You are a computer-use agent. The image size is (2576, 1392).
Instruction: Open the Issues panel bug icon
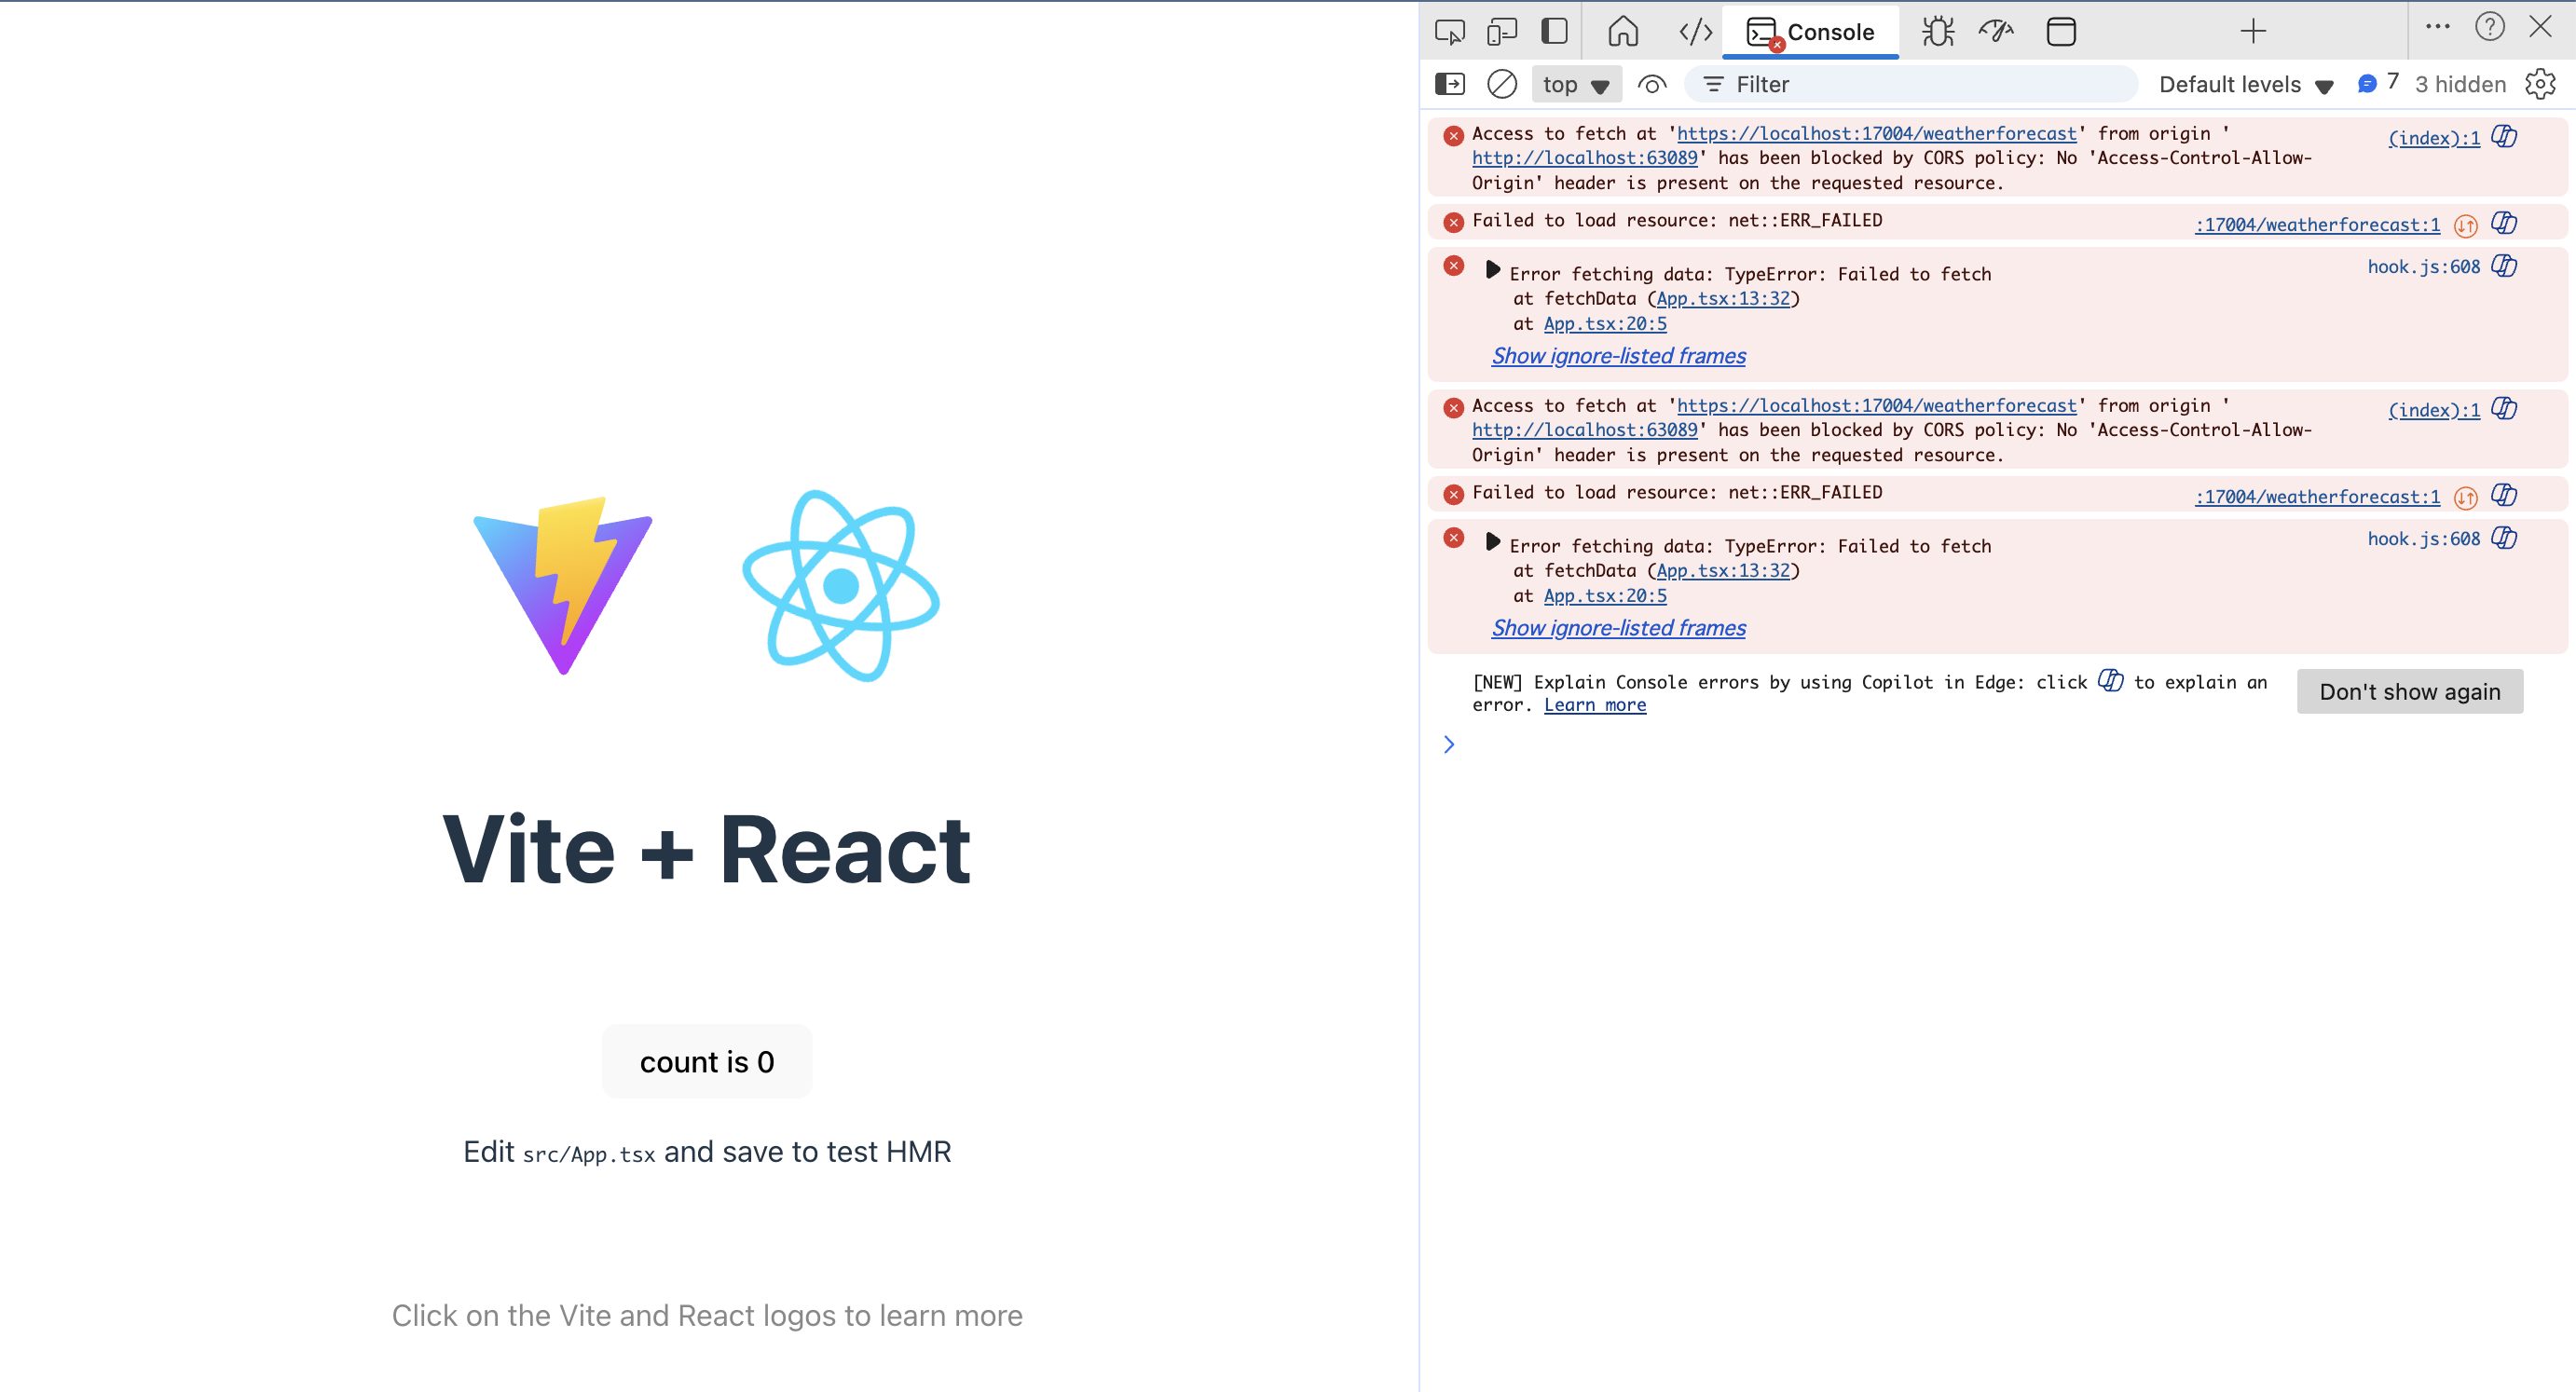(x=1938, y=31)
